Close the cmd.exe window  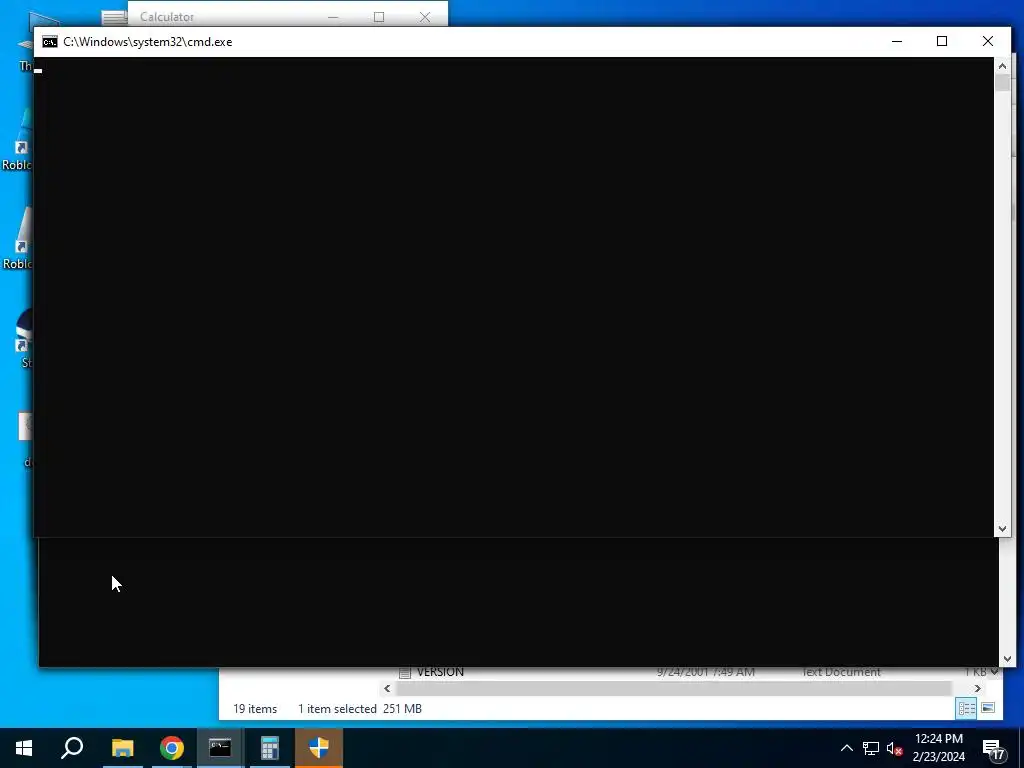(x=987, y=41)
